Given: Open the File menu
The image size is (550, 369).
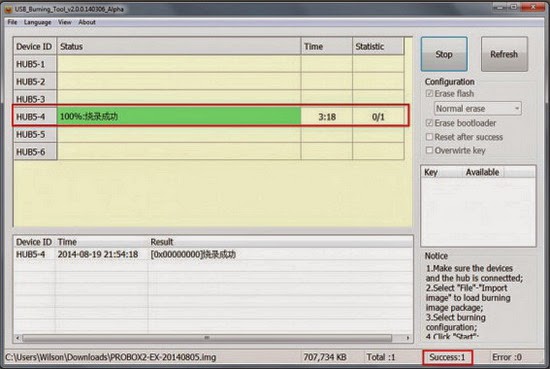Looking at the screenshot, I should 12,22.
